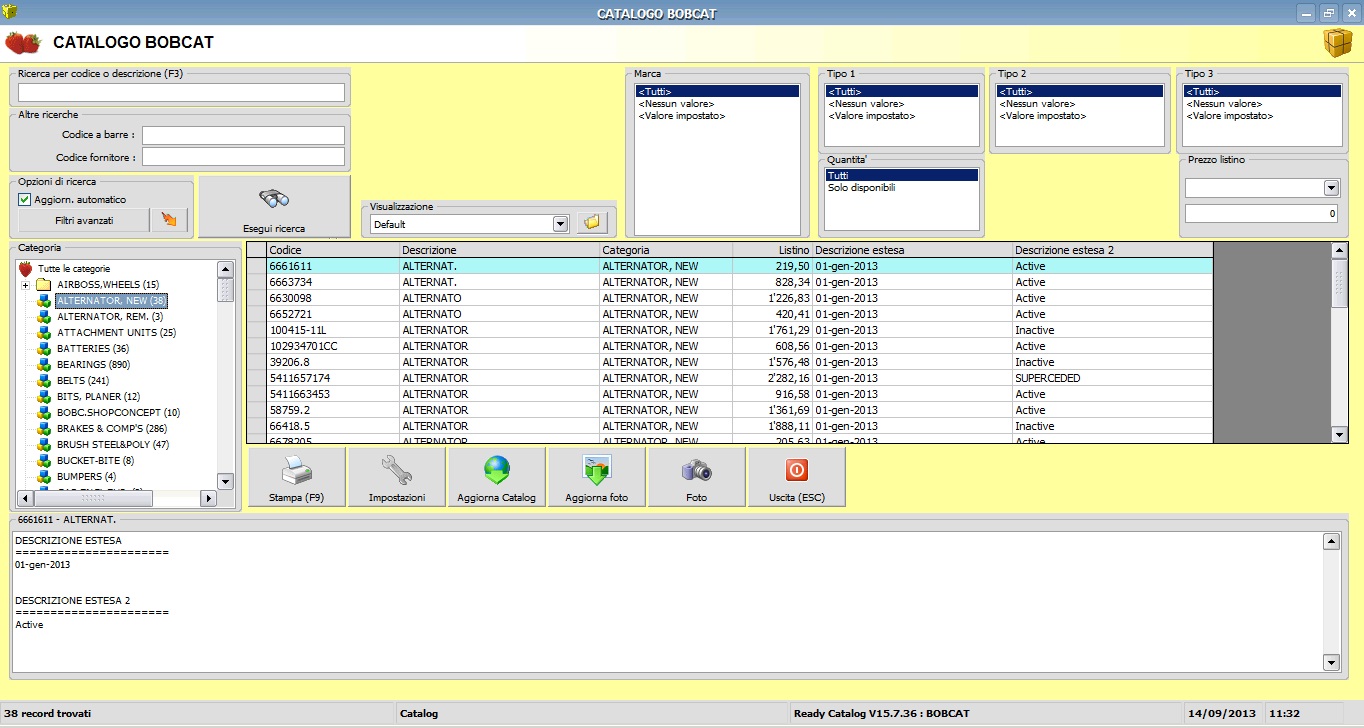Select ALTERNATOR, REM. (3) category
The height and width of the screenshot is (728, 1364).
(110, 316)
